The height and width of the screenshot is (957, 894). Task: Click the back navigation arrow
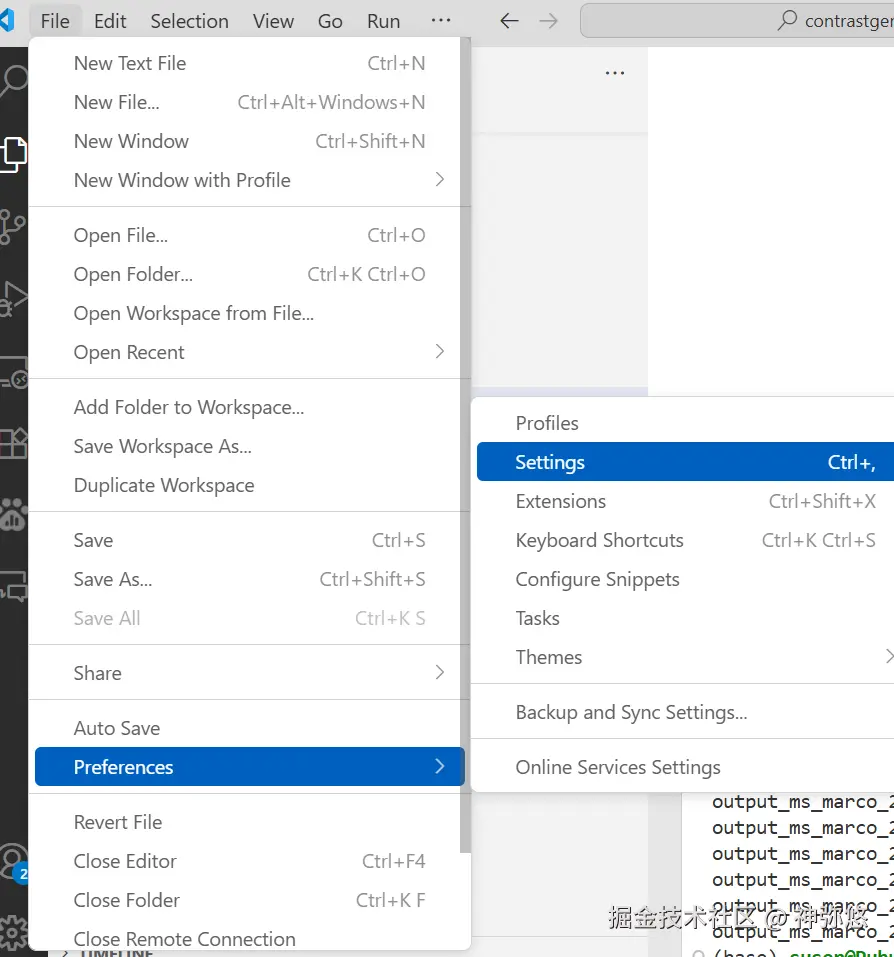(x=509, y=21)
